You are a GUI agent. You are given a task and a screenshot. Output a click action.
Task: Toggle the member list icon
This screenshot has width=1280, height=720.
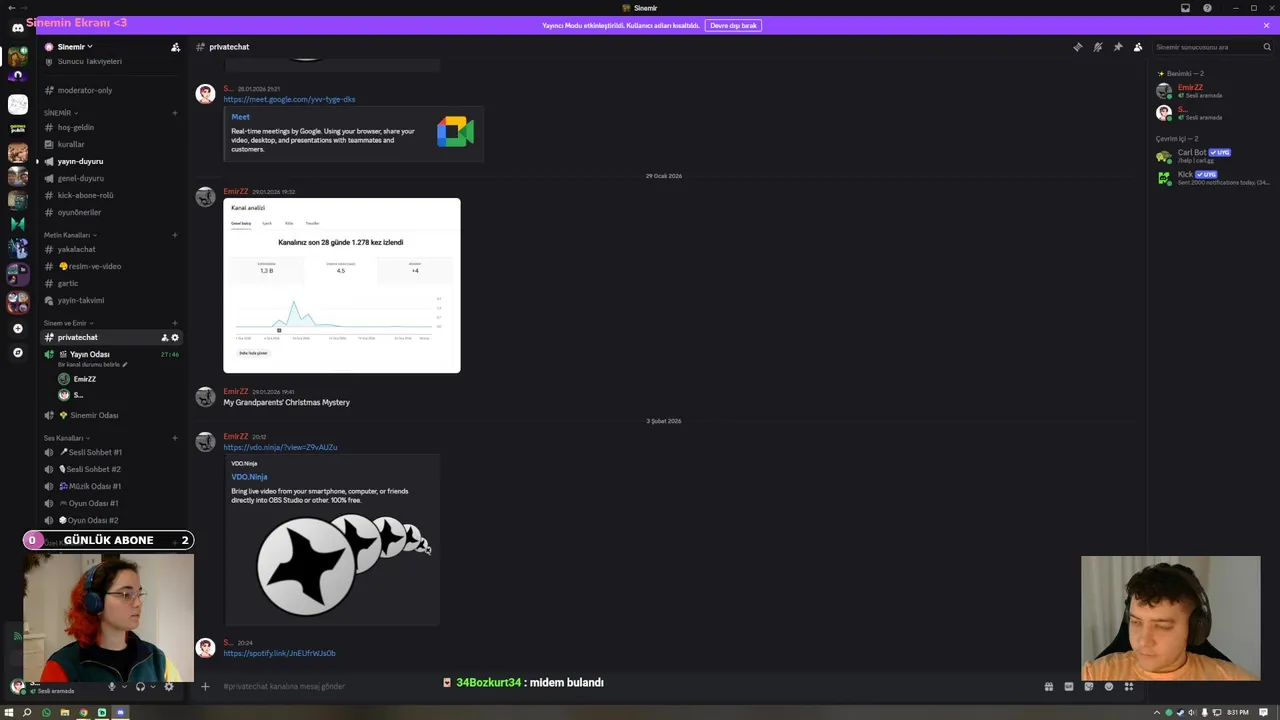[x=1137, y=47]
